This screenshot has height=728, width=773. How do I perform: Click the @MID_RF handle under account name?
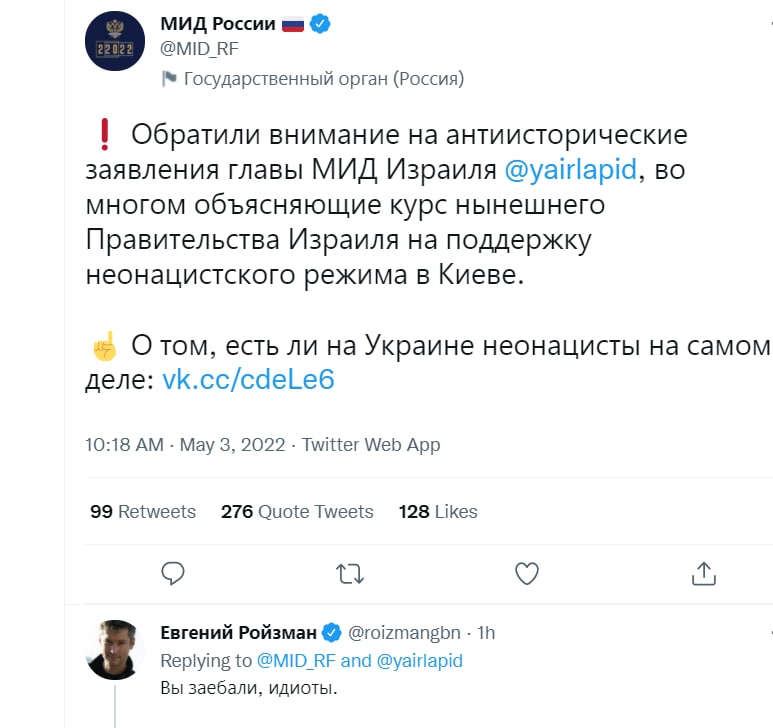[199, 49]
